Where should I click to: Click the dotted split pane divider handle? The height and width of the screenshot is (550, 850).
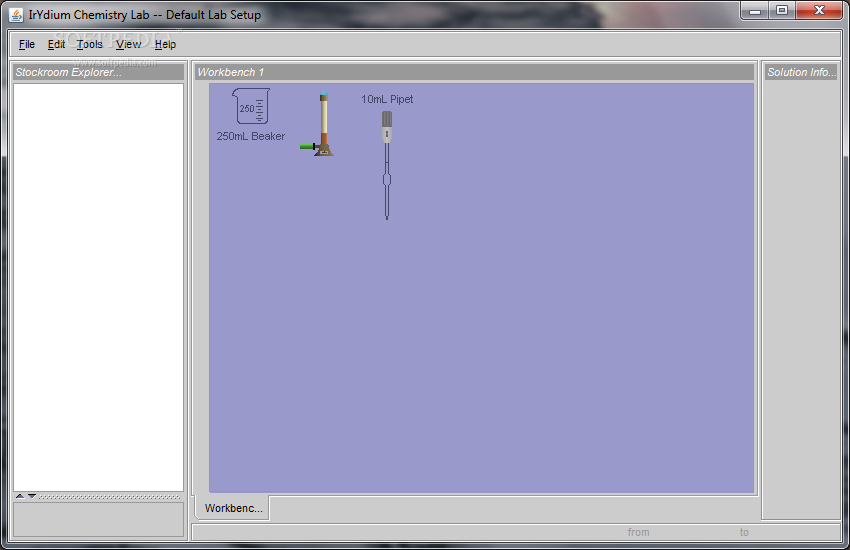109,496
